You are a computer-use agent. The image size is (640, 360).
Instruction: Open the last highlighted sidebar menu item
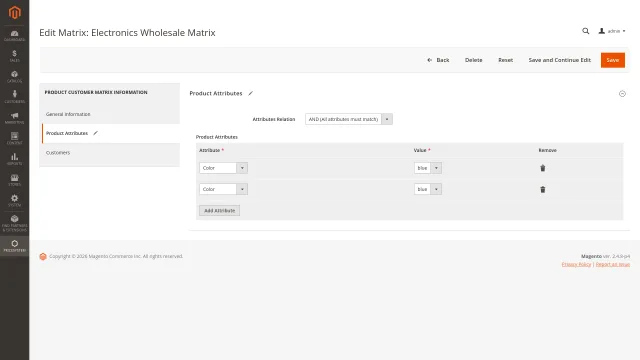[x=14, y=246]
